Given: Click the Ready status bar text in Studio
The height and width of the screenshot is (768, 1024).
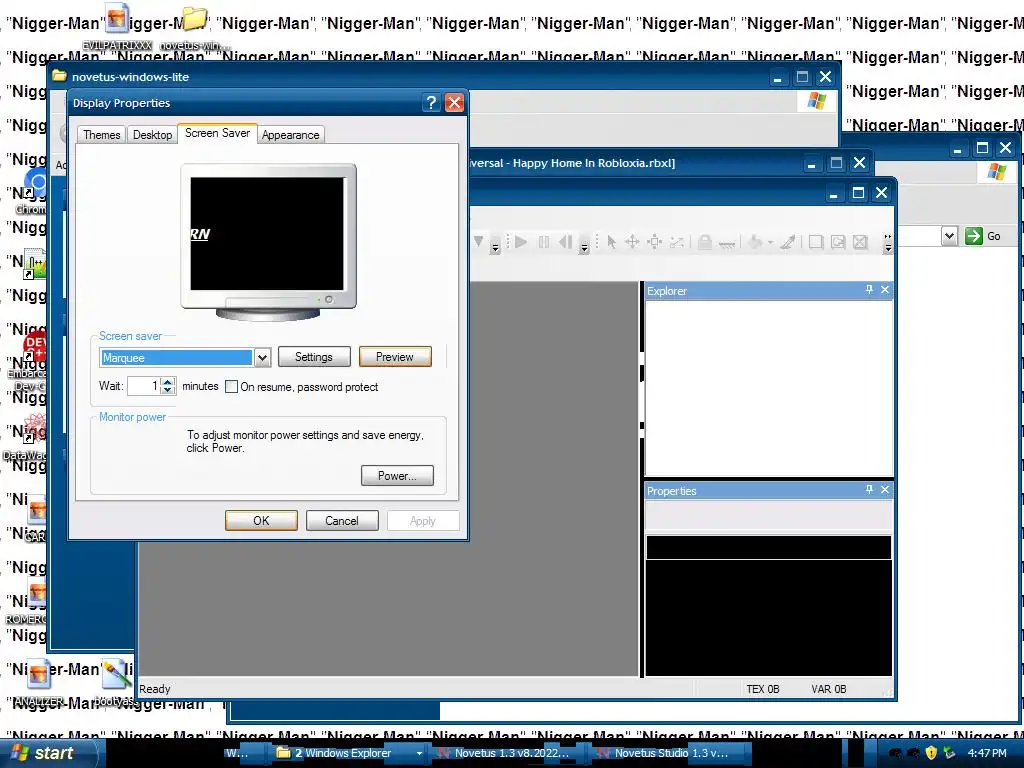Looking at the screenshot, I should point(155,689).
